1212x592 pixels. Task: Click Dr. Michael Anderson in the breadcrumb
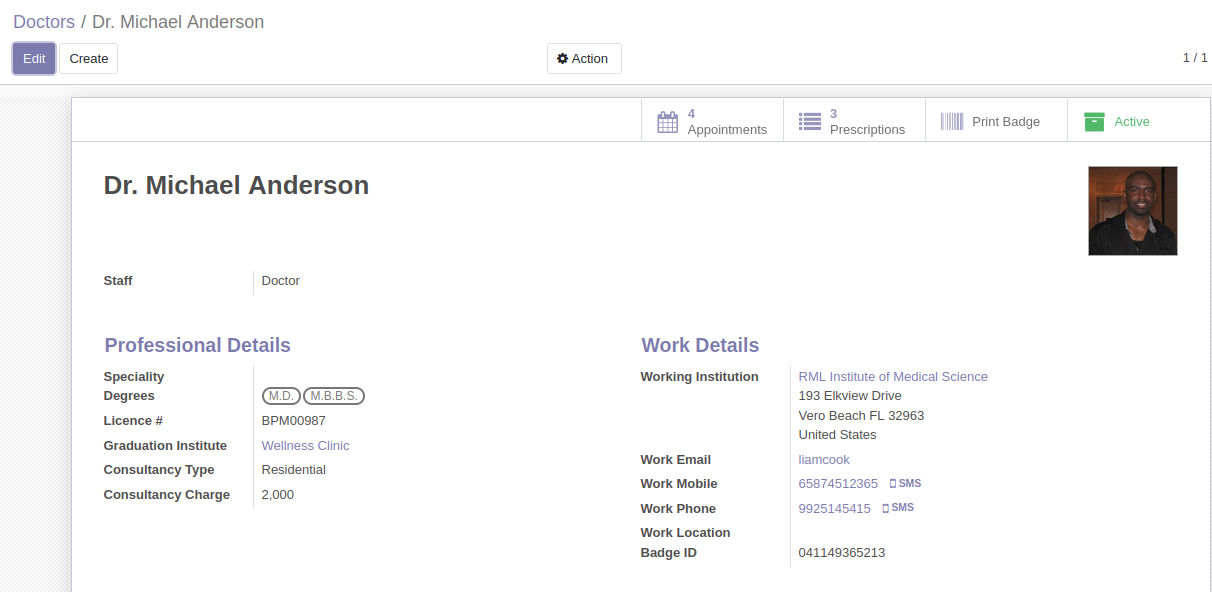[178, 21]
